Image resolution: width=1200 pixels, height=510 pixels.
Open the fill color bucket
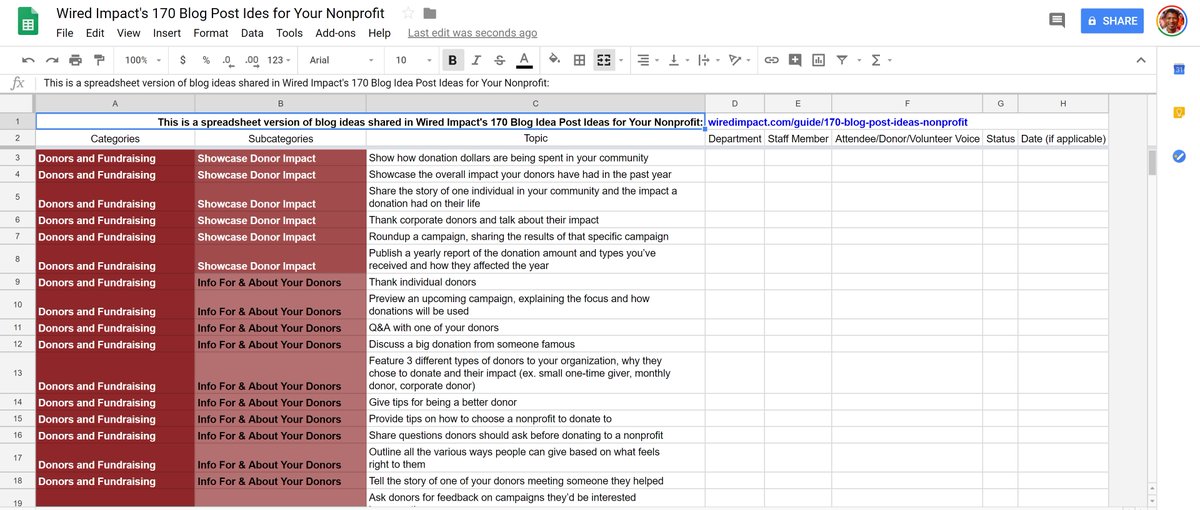pyautogui.click(x=554, y=60)
